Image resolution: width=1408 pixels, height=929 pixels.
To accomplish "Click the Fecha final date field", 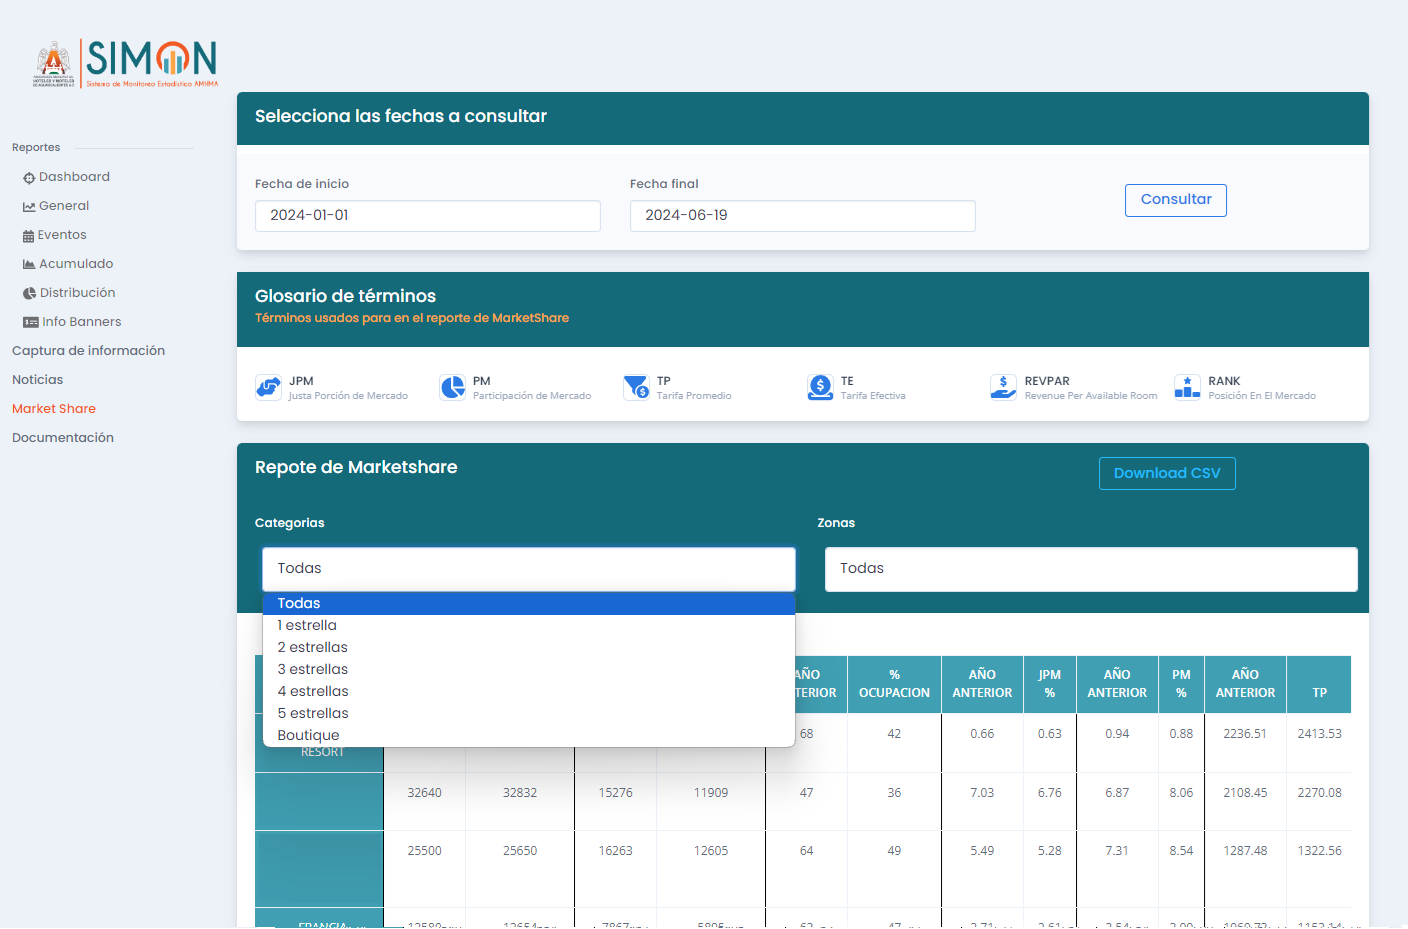I will pos(802,216).
